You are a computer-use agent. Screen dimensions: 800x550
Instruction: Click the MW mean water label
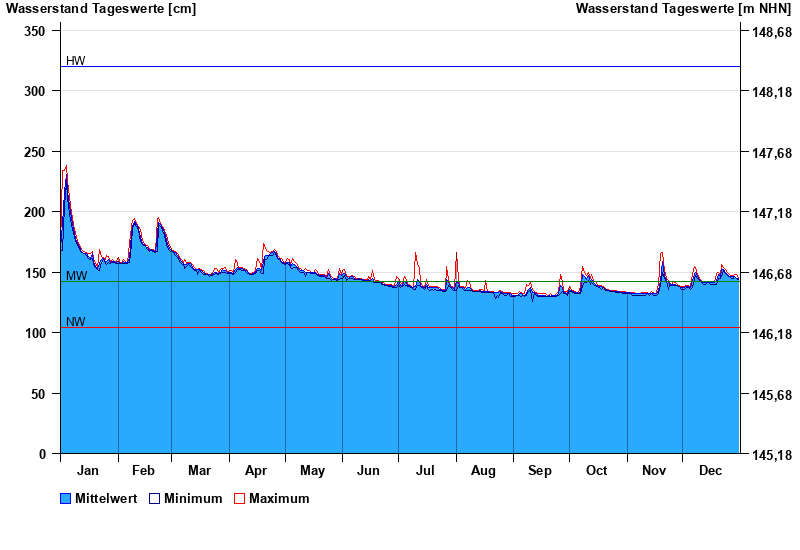click(x=76, y=276)
